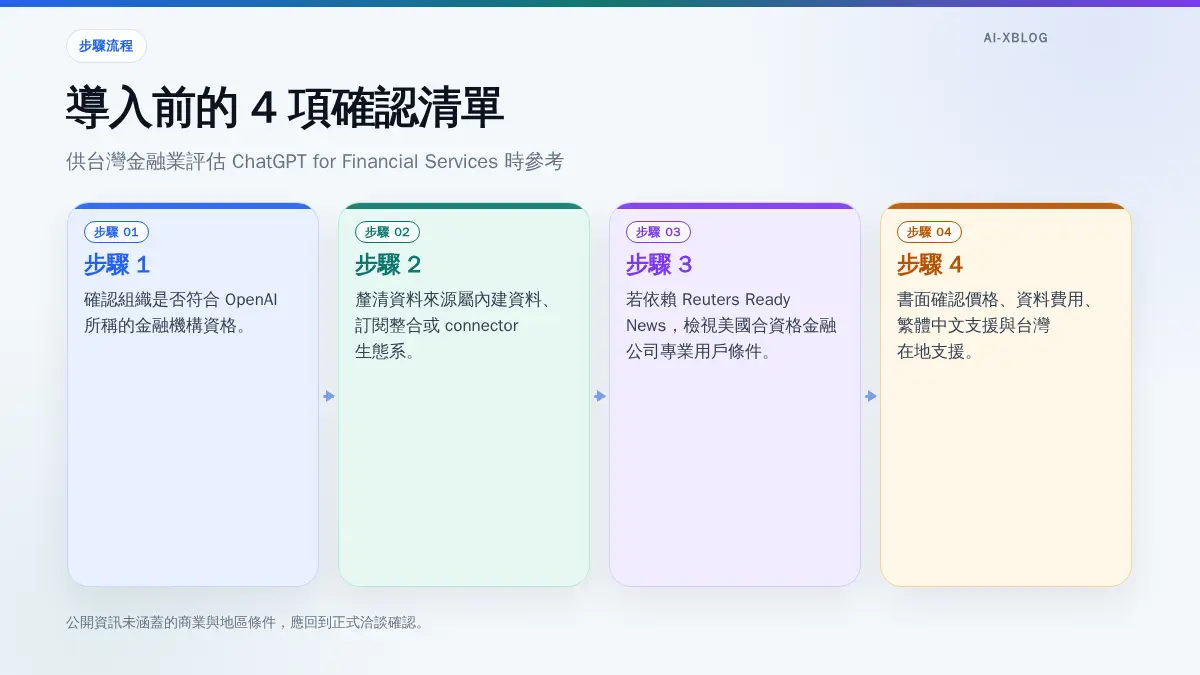
Task: Click the green heading 步驟 2
Action: click(388, 265)
